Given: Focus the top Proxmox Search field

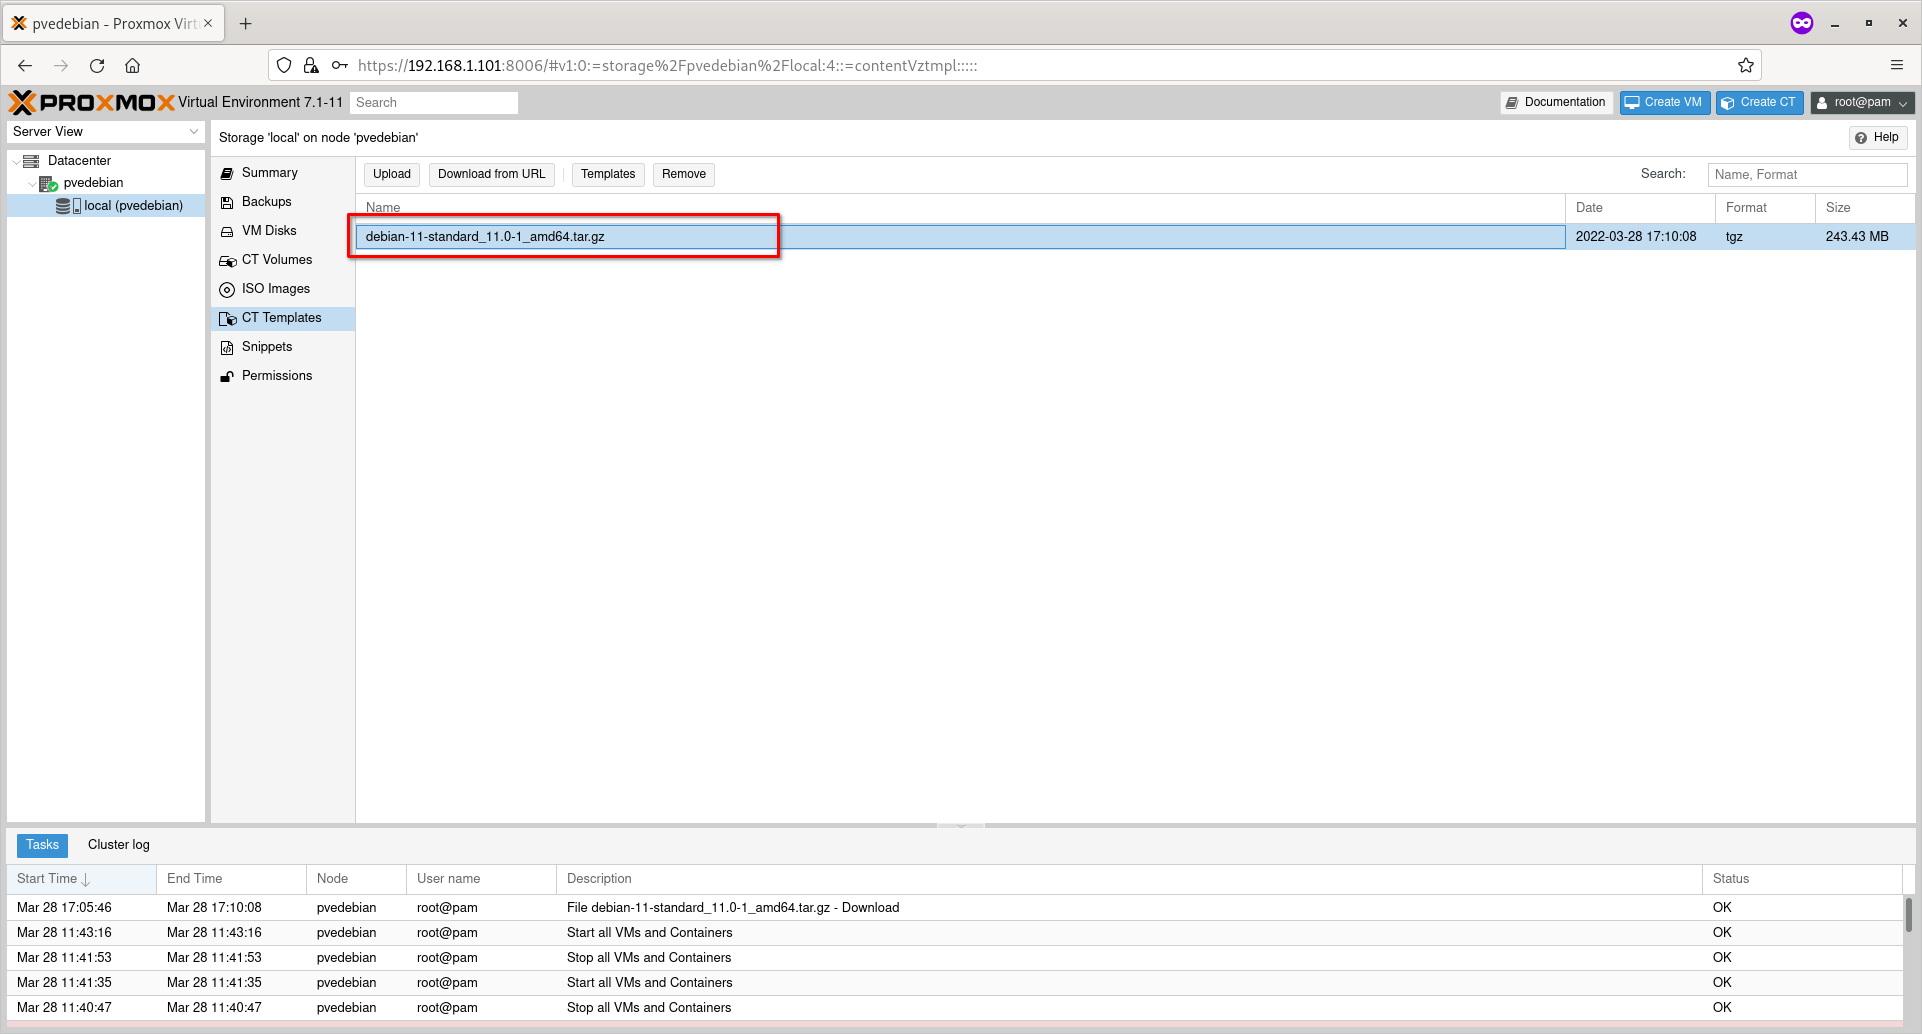Looking at the screenshot, I should click(x=434, y=103).
